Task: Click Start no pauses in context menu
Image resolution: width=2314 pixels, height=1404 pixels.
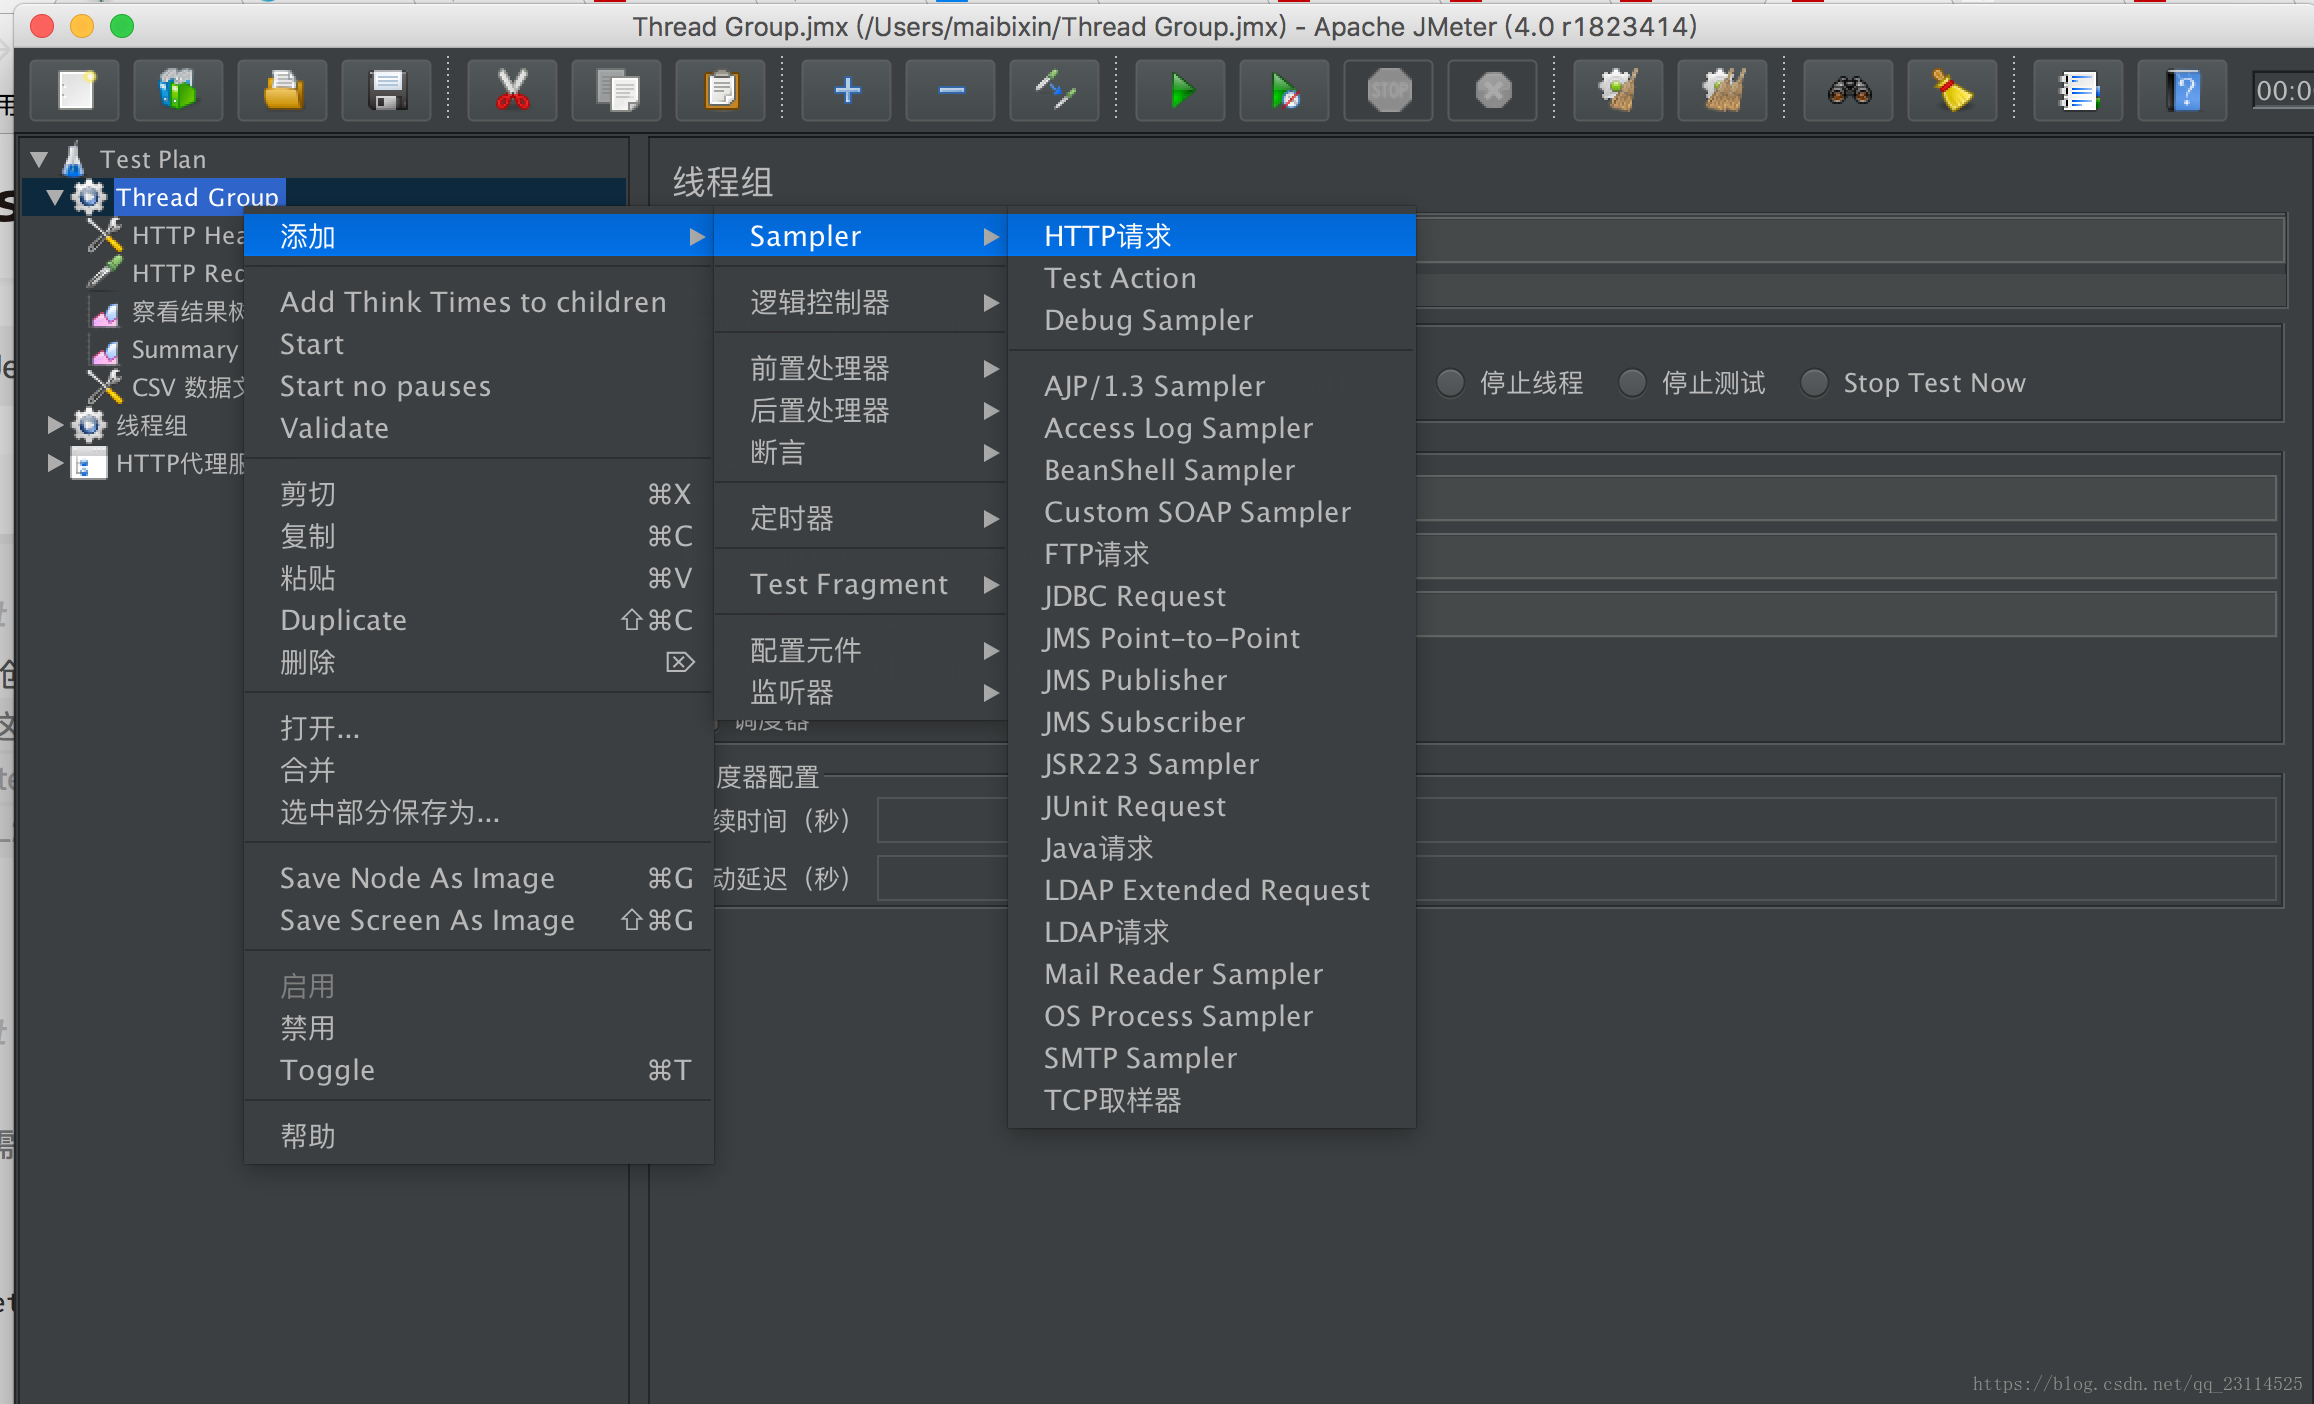Action: (x=479, y=386)
